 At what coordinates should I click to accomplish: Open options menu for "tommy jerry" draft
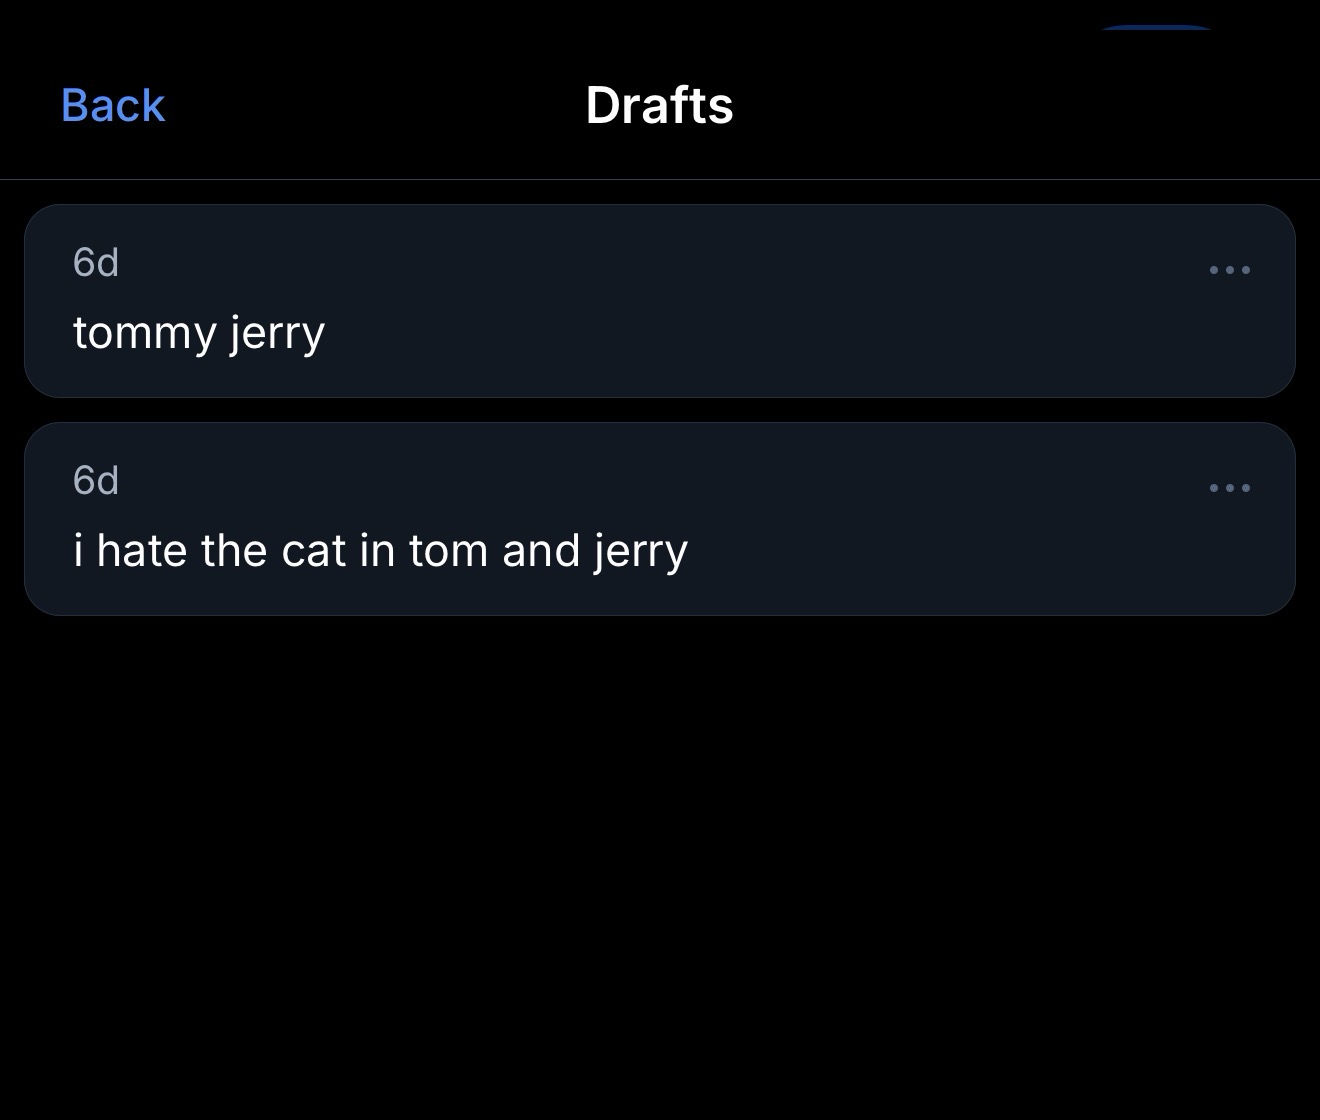coord(1229,270)
